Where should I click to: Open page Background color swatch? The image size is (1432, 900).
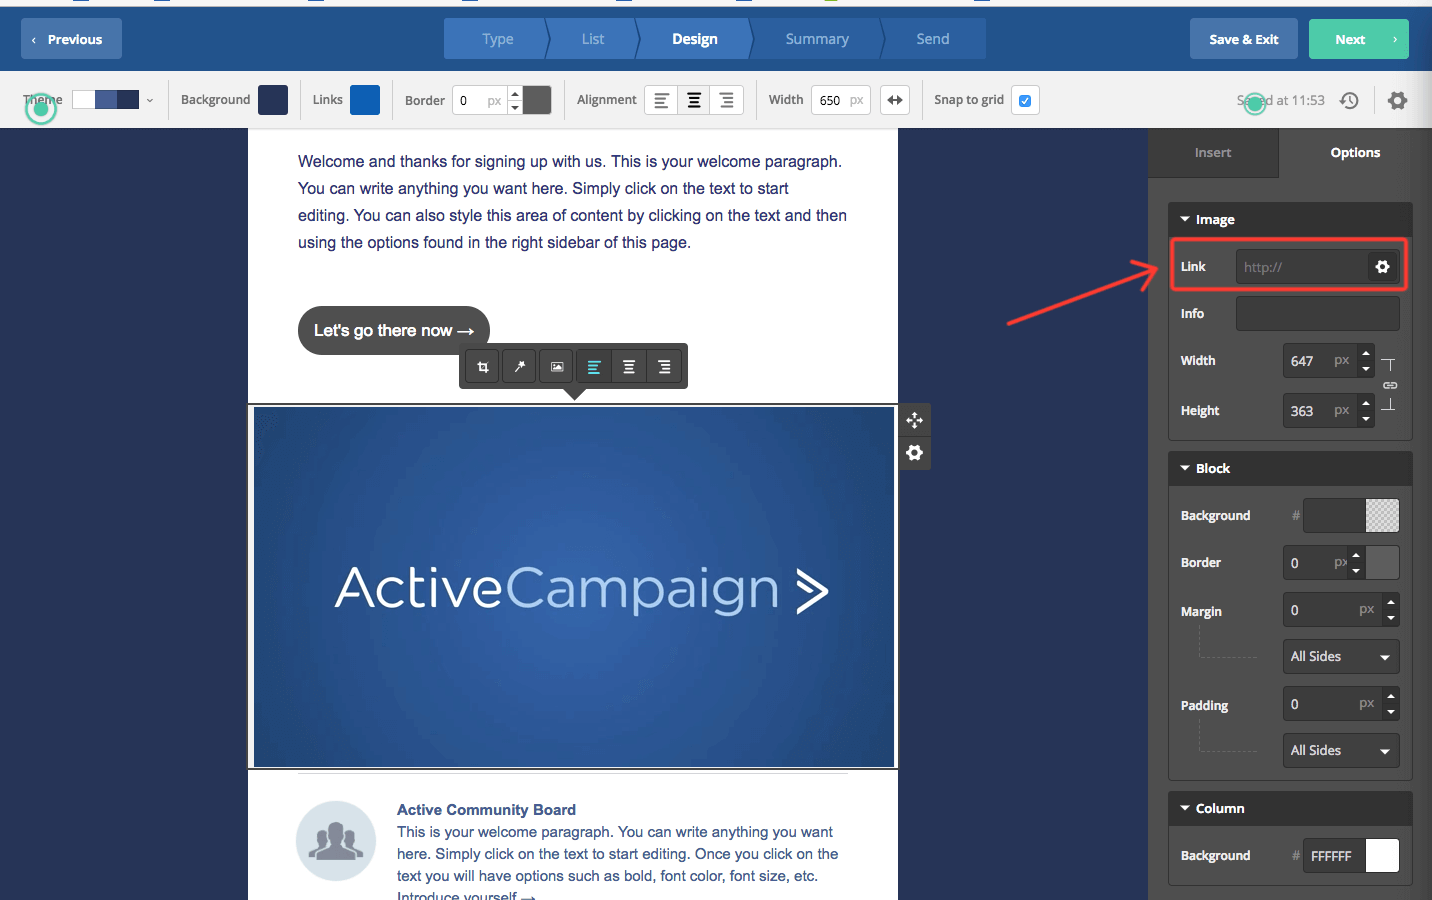point(273,100)
